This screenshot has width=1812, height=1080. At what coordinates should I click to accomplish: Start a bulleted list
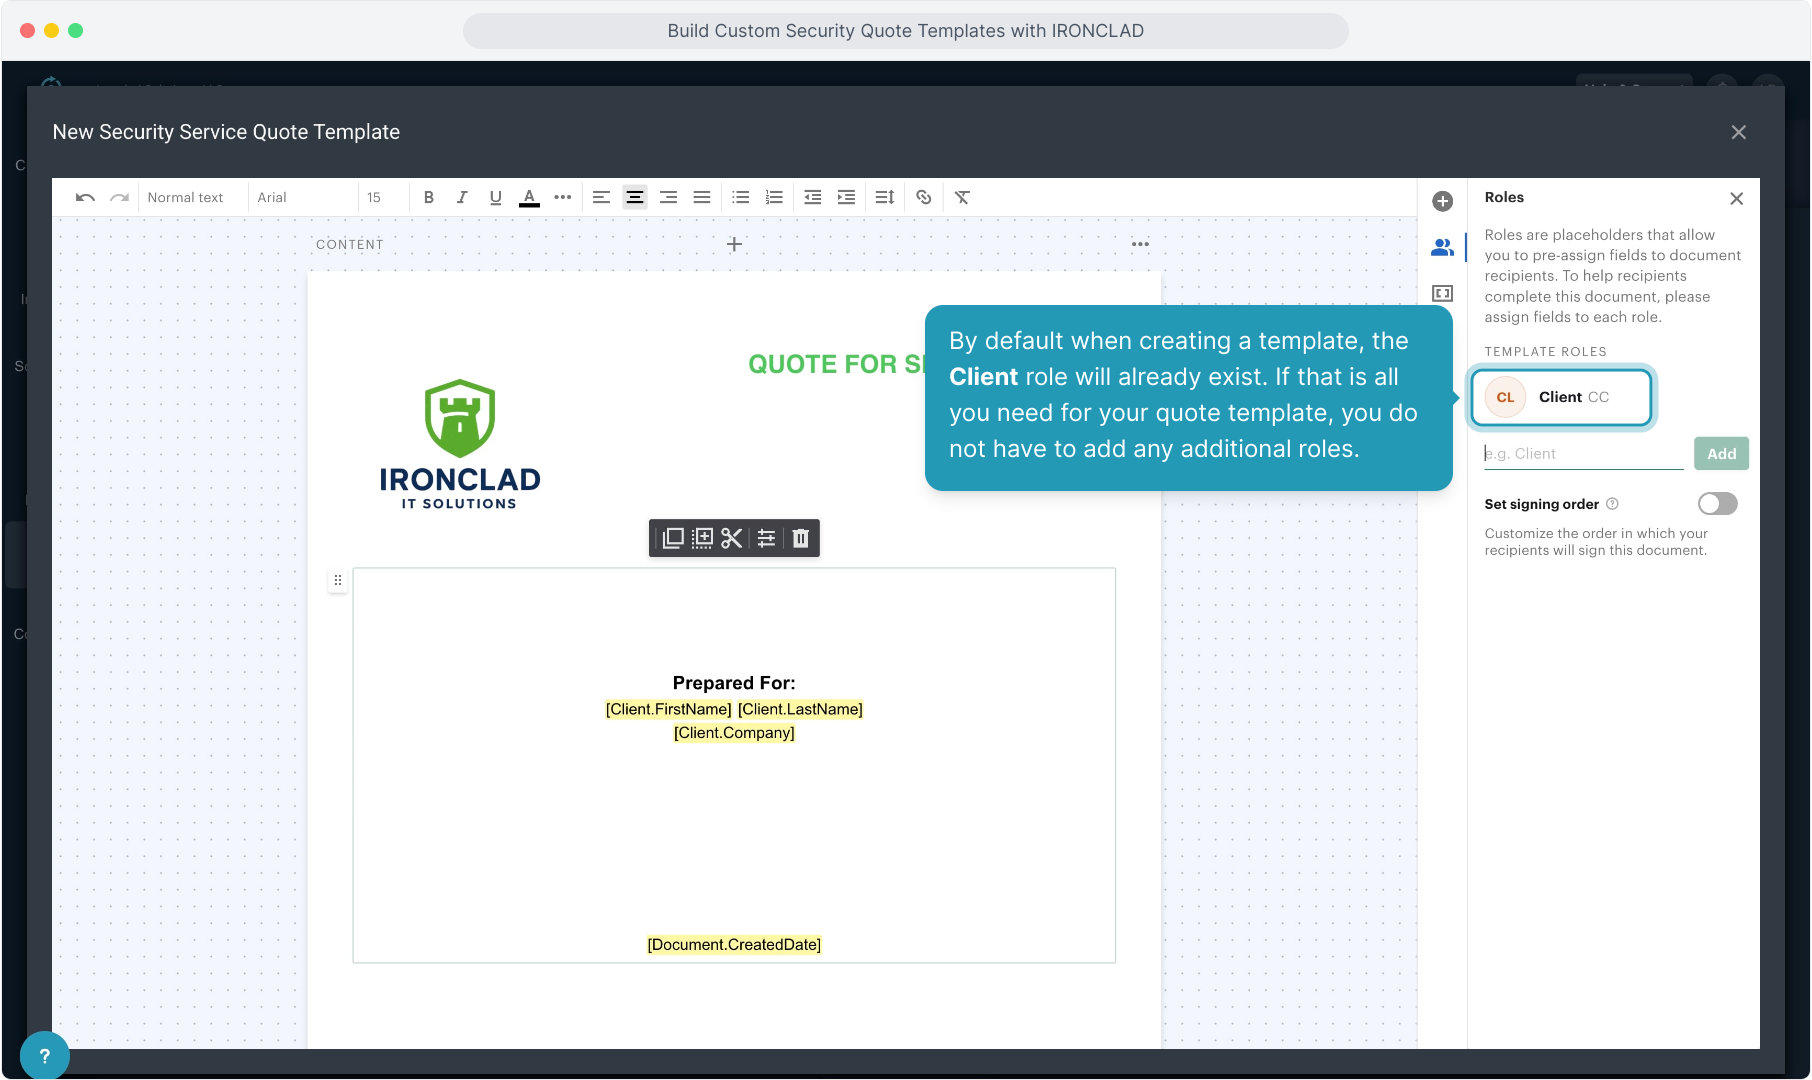pos(740,198)
